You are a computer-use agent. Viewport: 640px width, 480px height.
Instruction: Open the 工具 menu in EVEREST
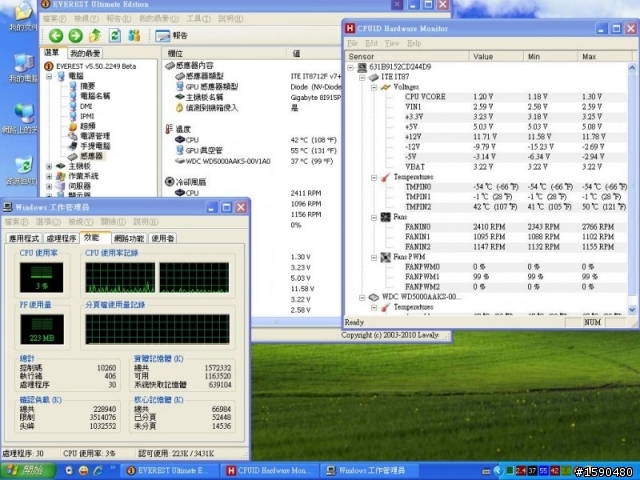[199, 19]
